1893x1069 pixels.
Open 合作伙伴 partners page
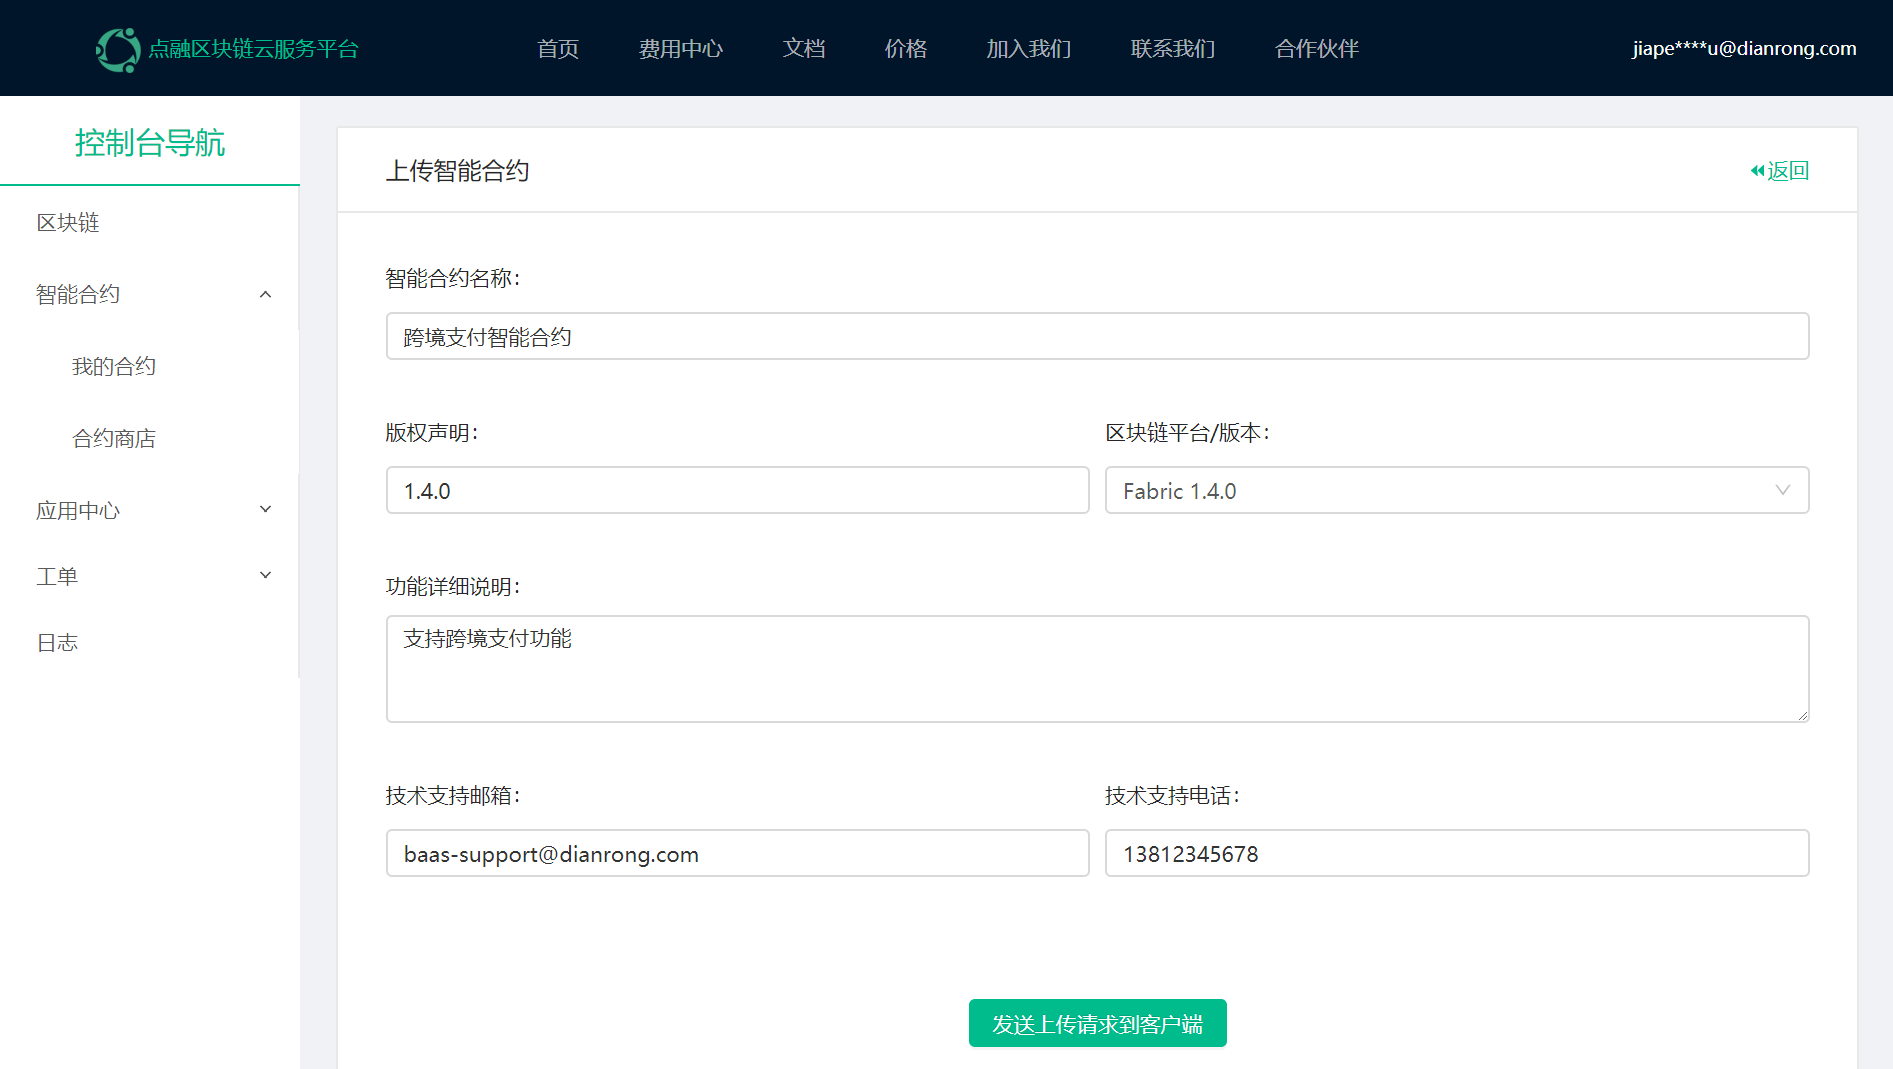(1317, 48)
